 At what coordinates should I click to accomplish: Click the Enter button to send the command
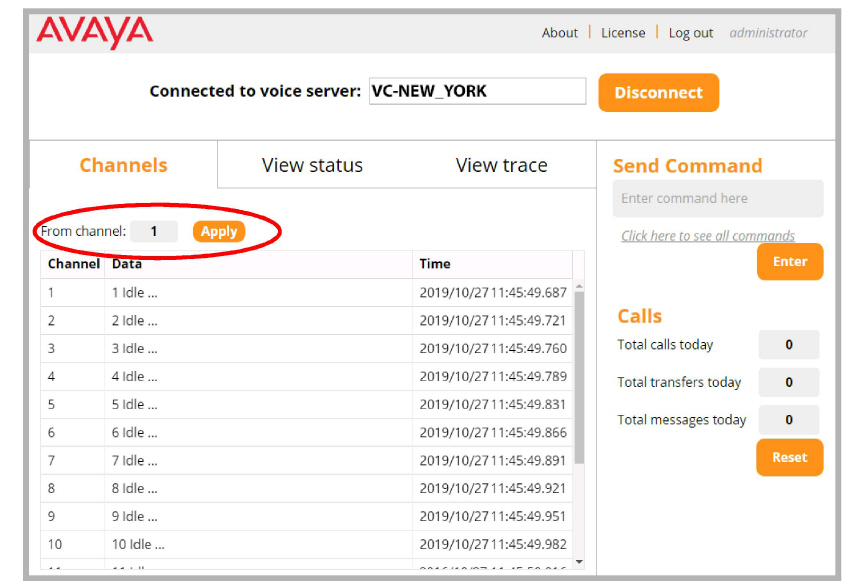[790, 262]
